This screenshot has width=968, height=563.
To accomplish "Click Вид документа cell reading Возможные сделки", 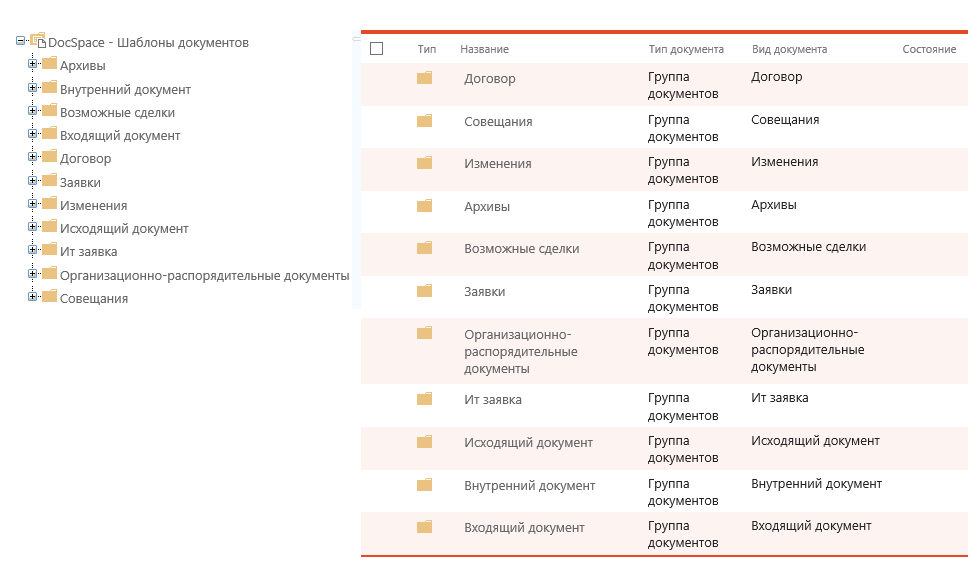I will 808,247.
